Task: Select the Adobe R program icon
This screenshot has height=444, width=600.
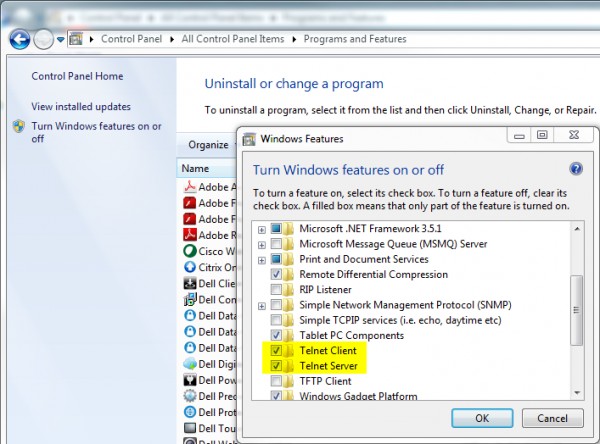Action: 190,235
